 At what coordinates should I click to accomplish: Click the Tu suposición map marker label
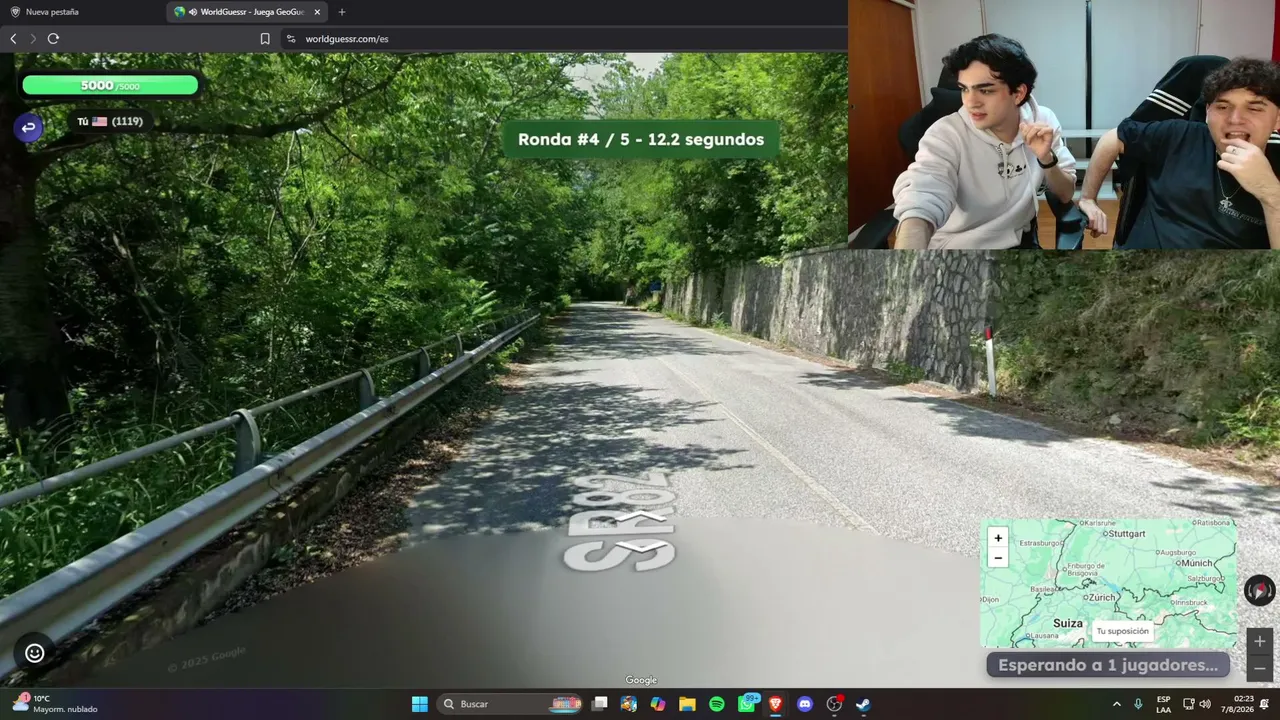[1122, 631]
